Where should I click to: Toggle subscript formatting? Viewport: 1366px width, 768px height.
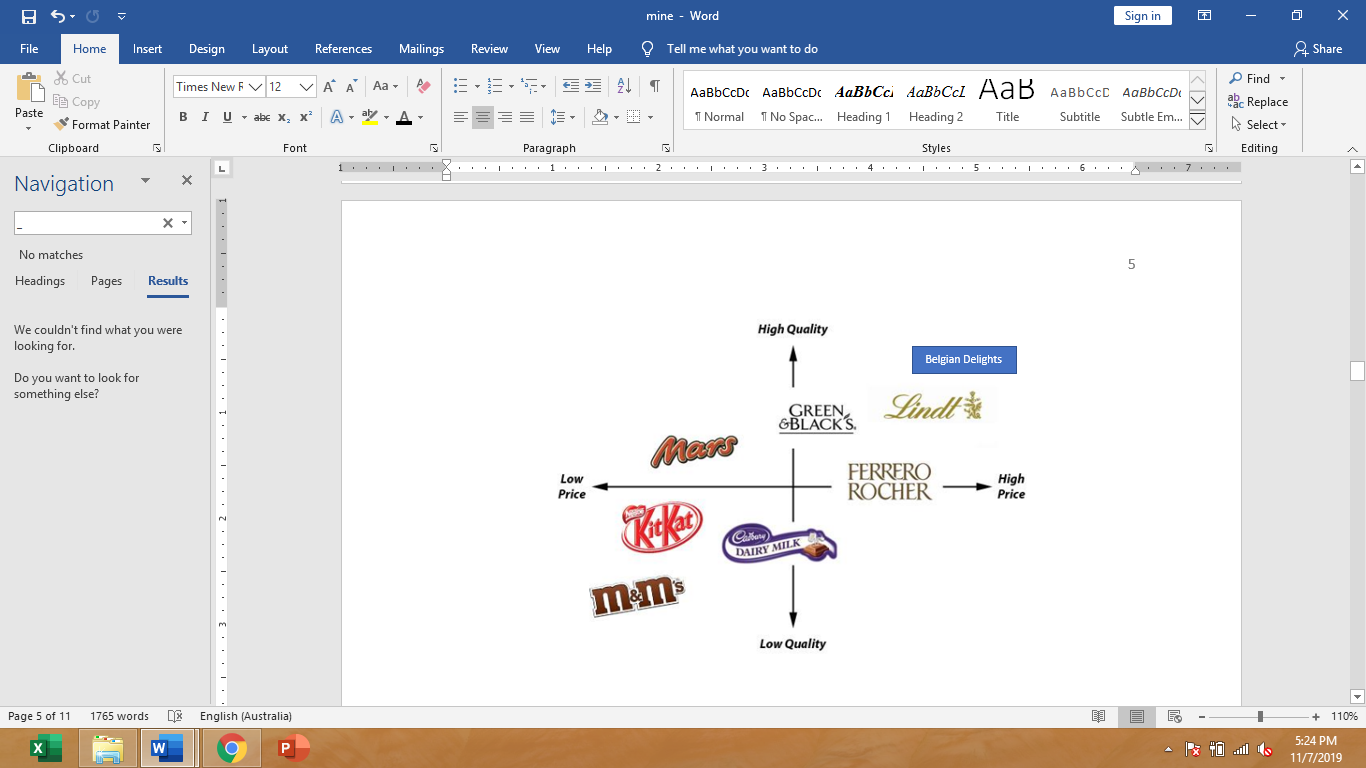tap(284, 117)
